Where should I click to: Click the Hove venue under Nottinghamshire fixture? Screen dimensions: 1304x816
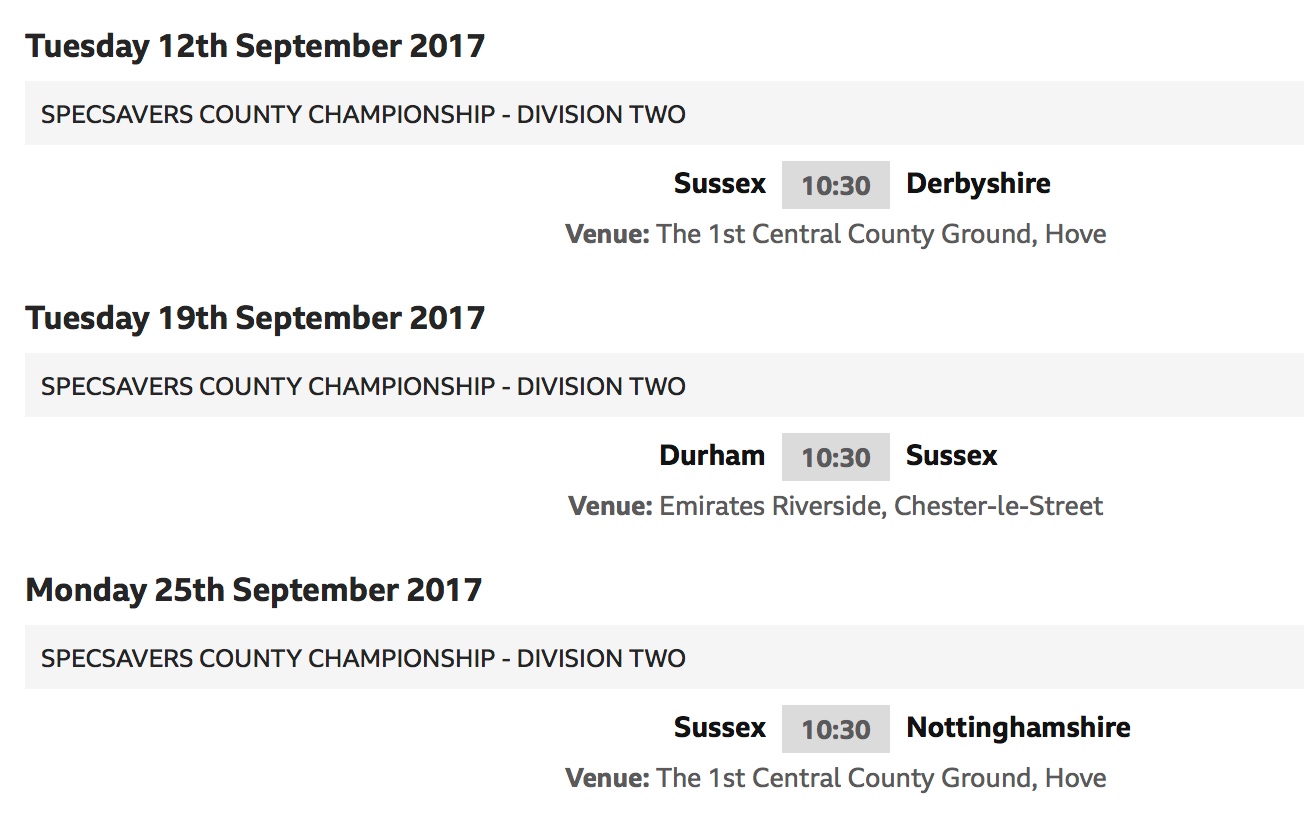pos(836,778)
